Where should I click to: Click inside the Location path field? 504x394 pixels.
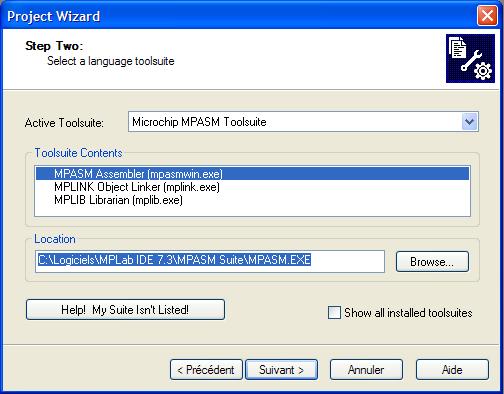pyautogui.click(x=210, y=261)
